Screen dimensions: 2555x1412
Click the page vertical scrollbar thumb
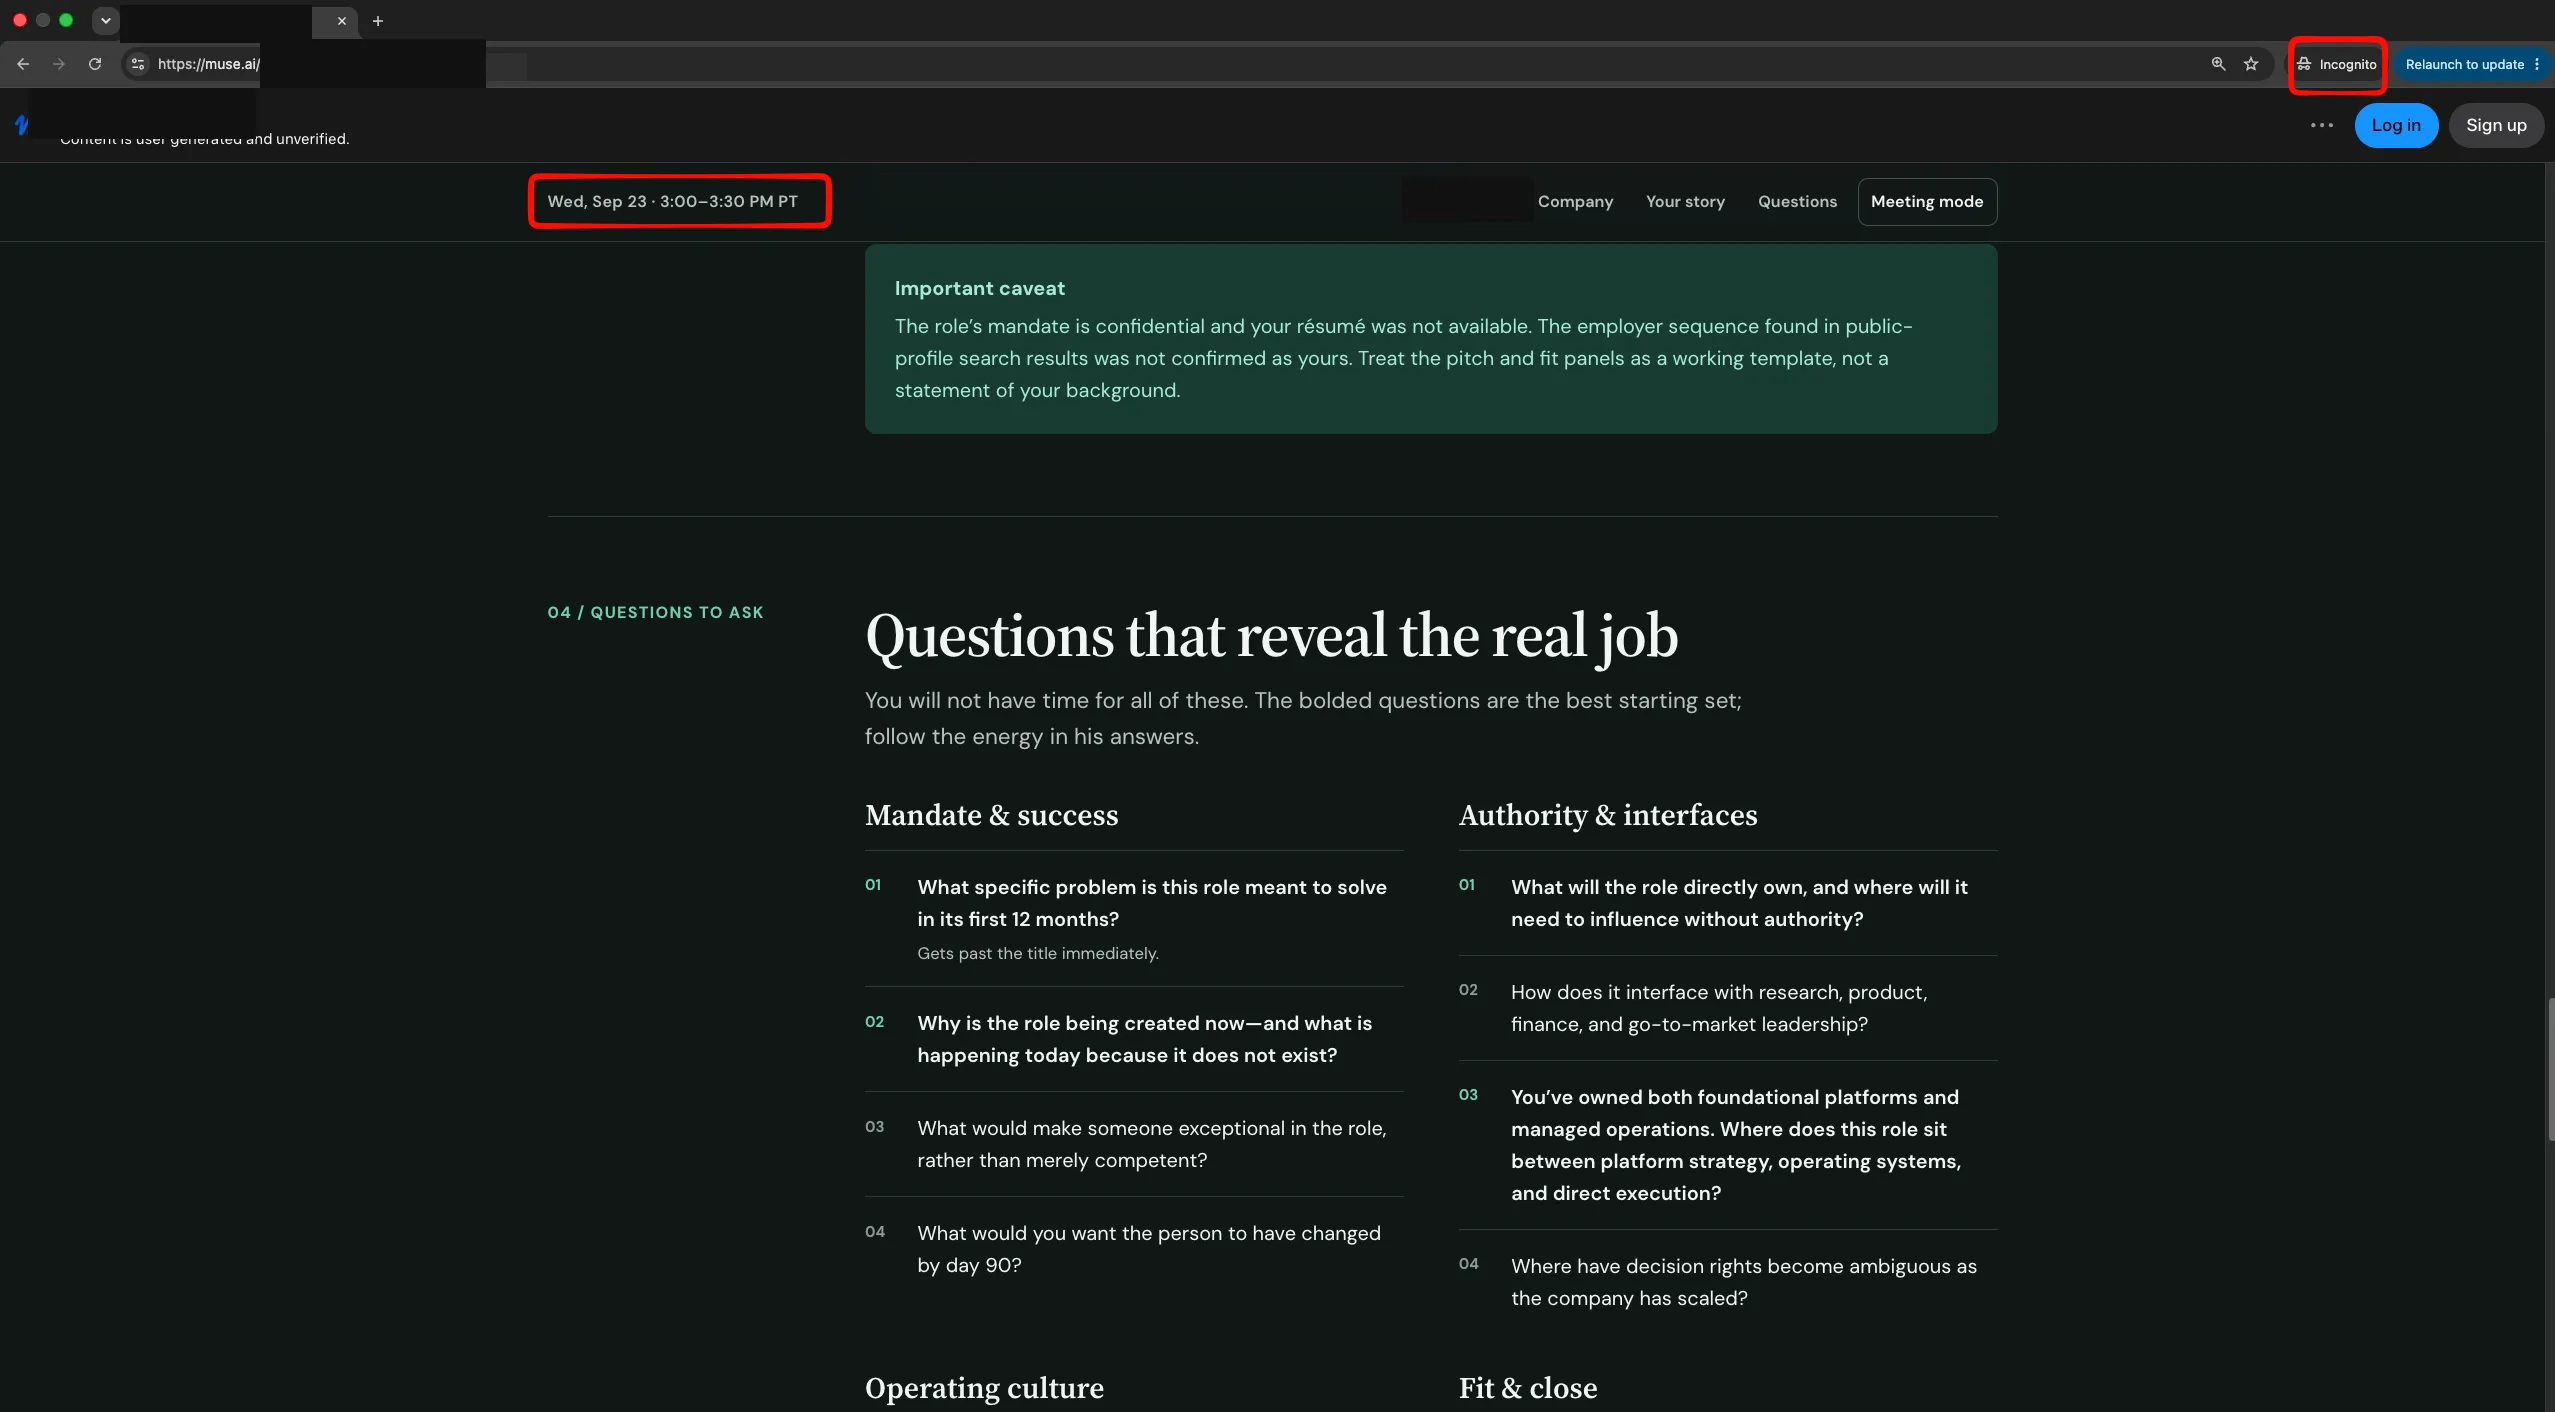pyautogui.click(x=2549, y=1068)
